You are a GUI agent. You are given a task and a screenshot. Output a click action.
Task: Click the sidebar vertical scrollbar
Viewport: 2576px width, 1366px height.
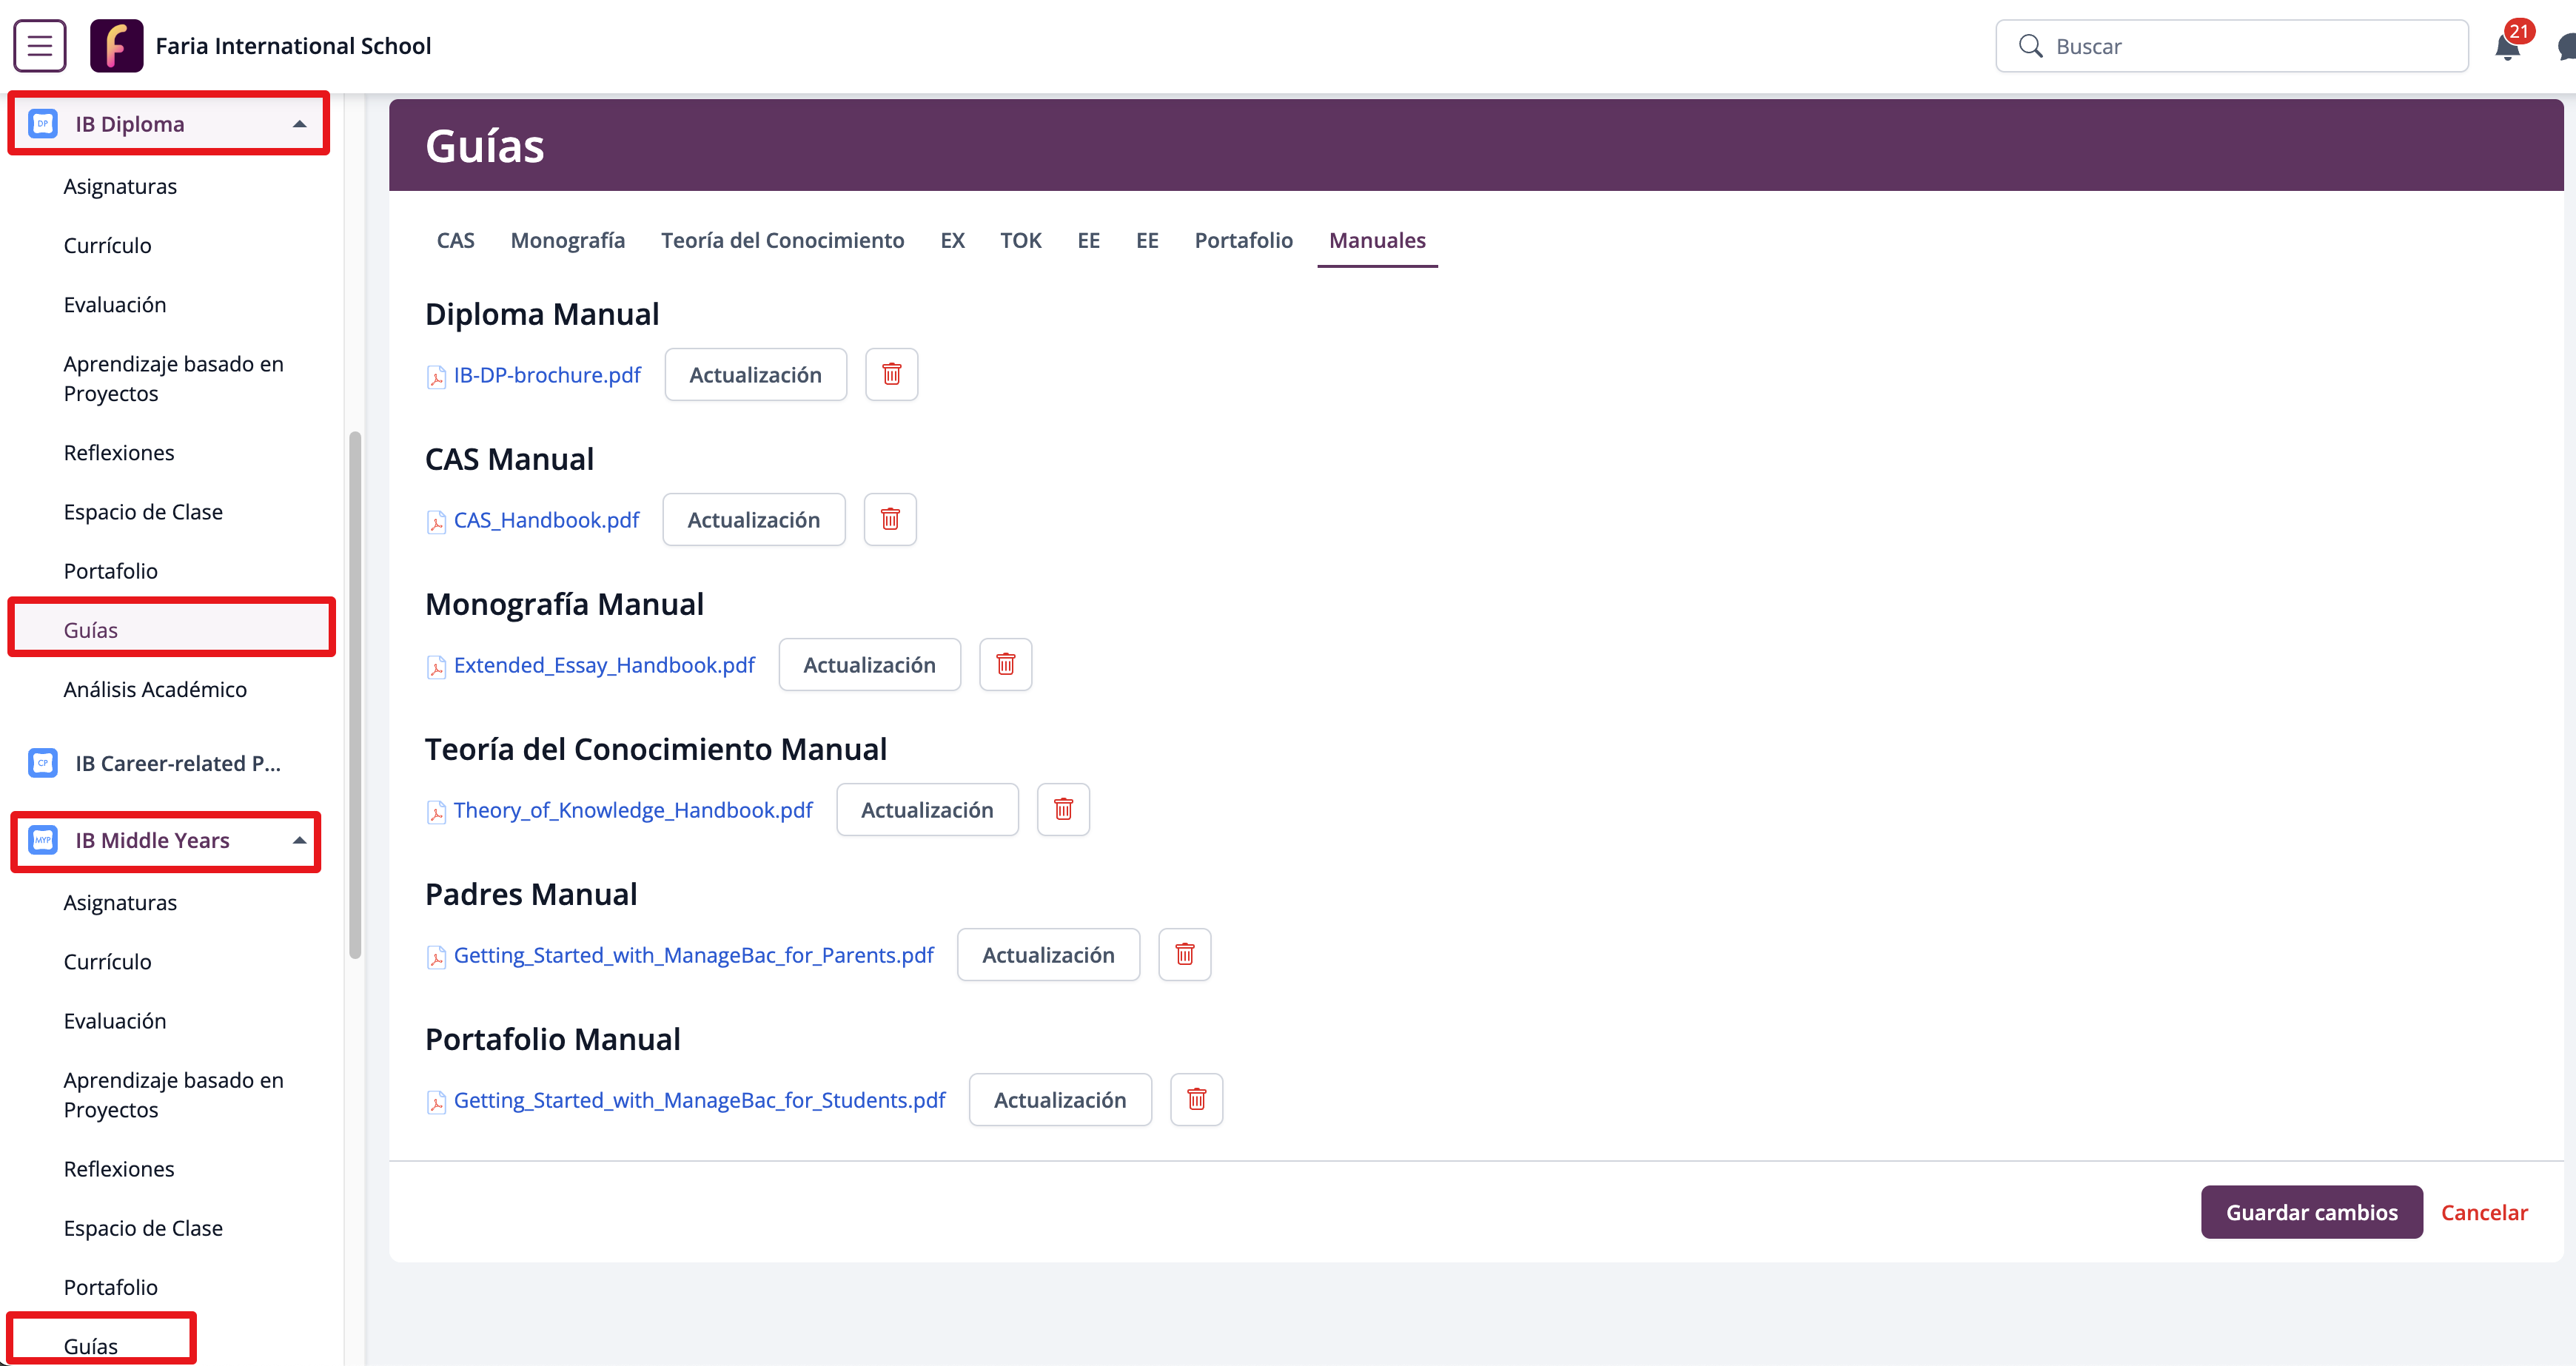click(355, 694)
